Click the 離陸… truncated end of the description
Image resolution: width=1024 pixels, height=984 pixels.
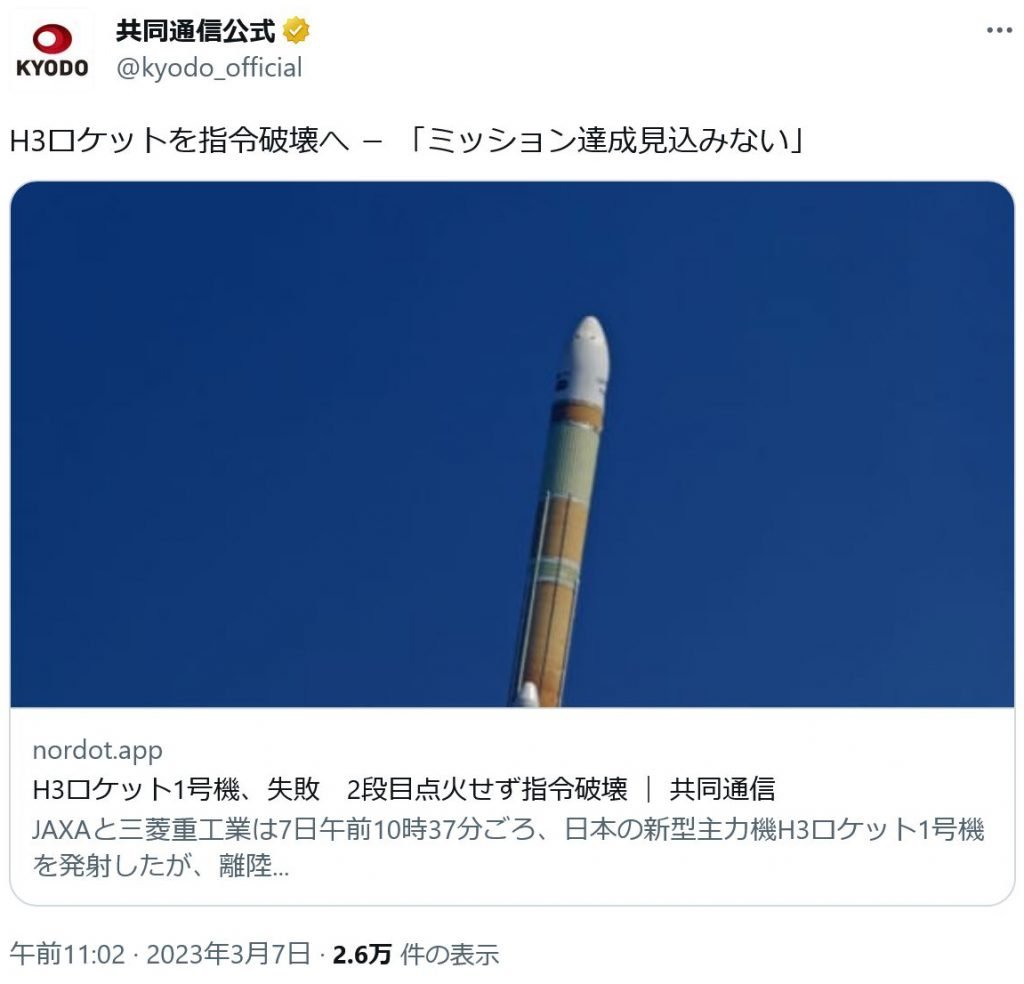pyautogui.click(x=254, y=866)
